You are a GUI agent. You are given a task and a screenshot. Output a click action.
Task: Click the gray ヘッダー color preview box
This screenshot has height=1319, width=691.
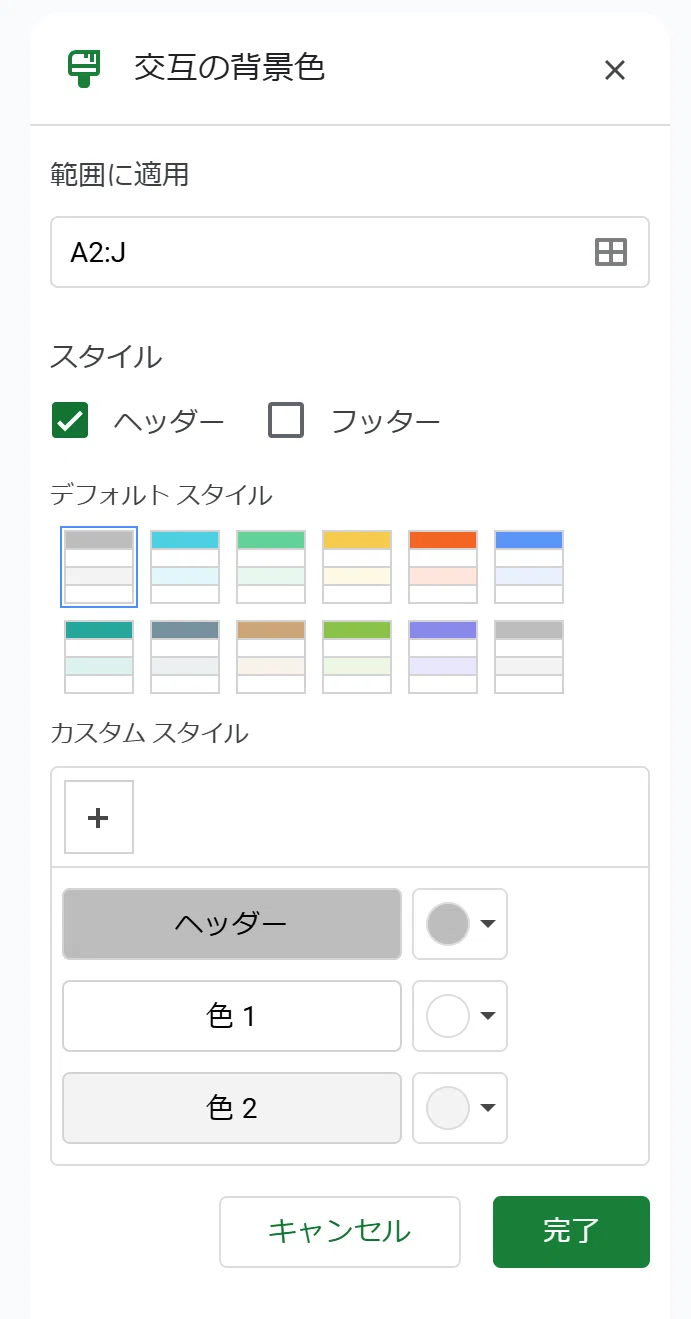pos(232,924)
